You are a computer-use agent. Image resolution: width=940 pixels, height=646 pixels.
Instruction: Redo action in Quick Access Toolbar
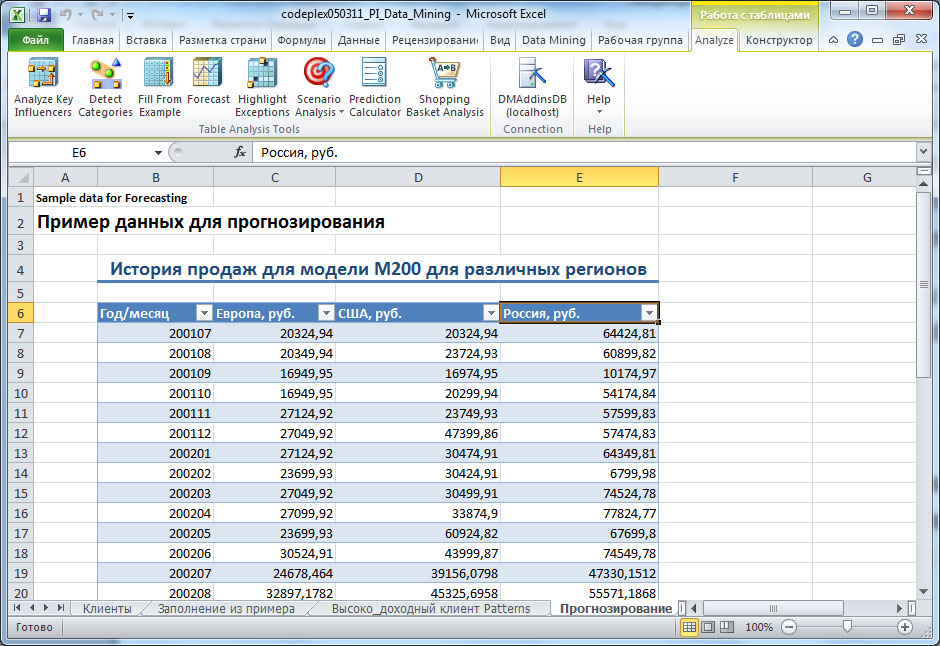pyautogui.click(x=97, y=14)
